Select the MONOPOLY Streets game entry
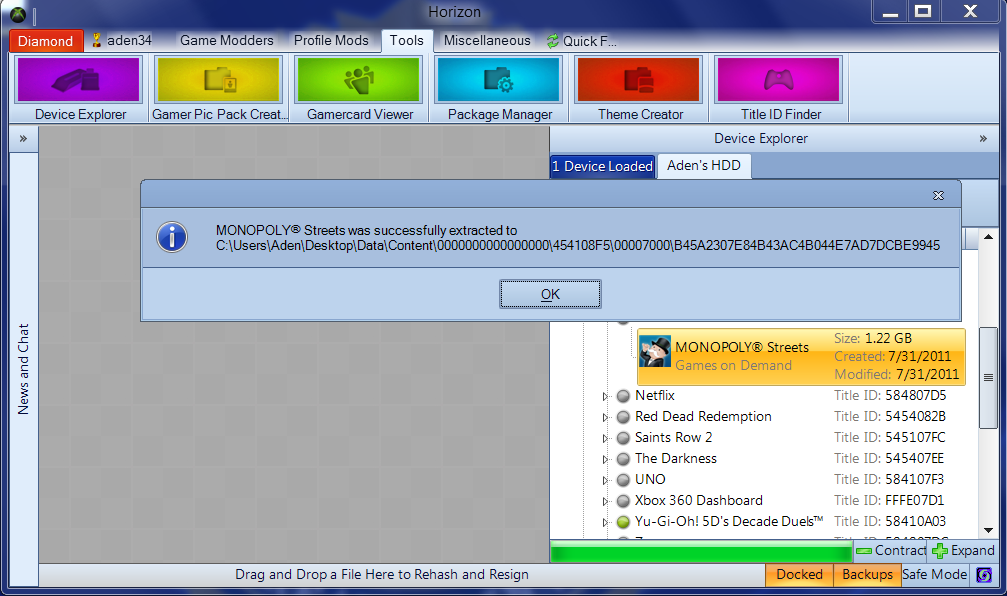Screen dimensions: 1007x596 coord(741,356)
